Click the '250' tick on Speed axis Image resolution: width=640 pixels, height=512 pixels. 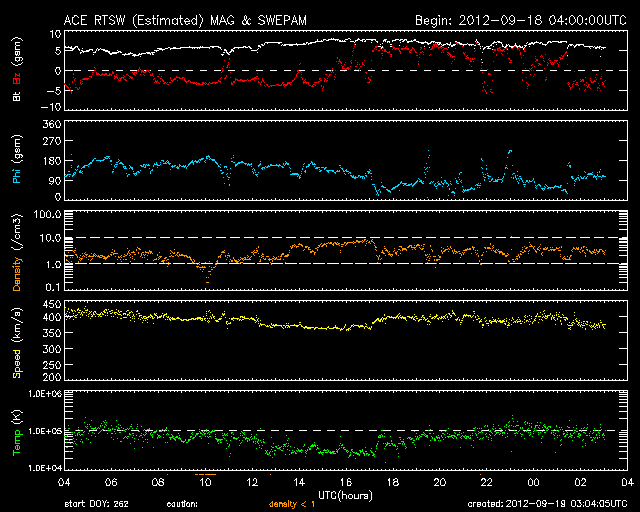coord(52,365)
